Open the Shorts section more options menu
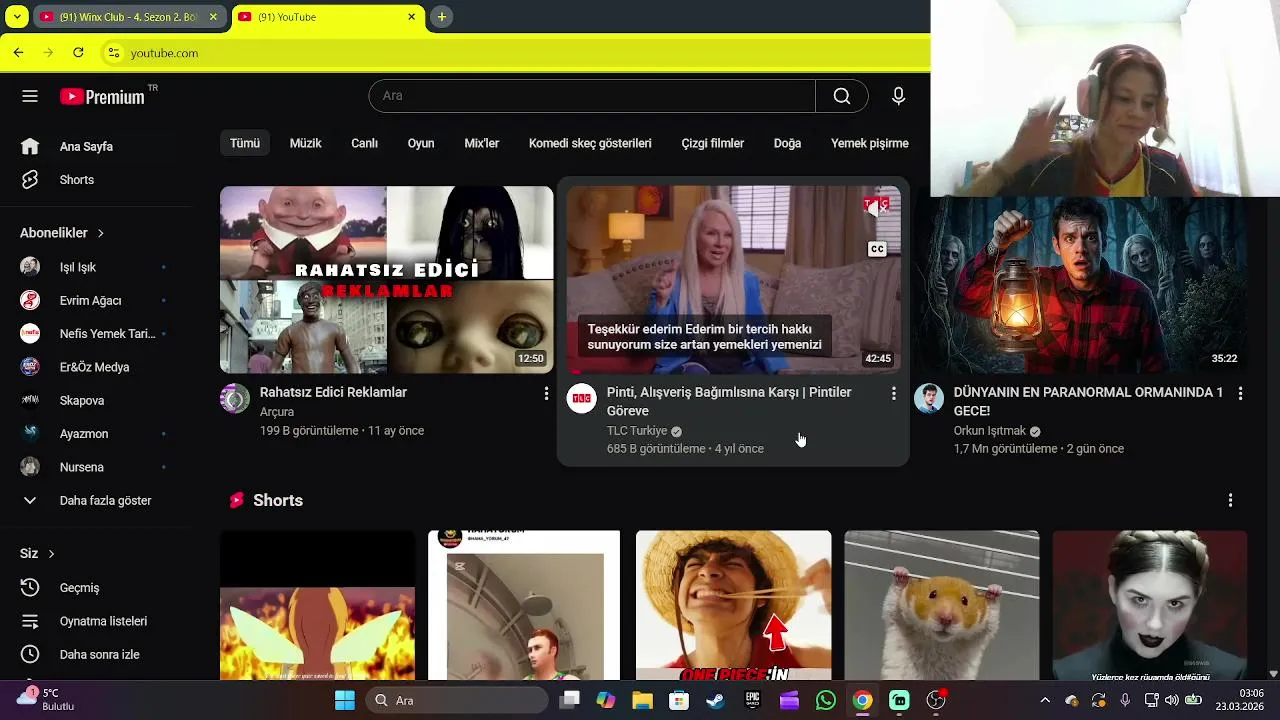 1230,500
